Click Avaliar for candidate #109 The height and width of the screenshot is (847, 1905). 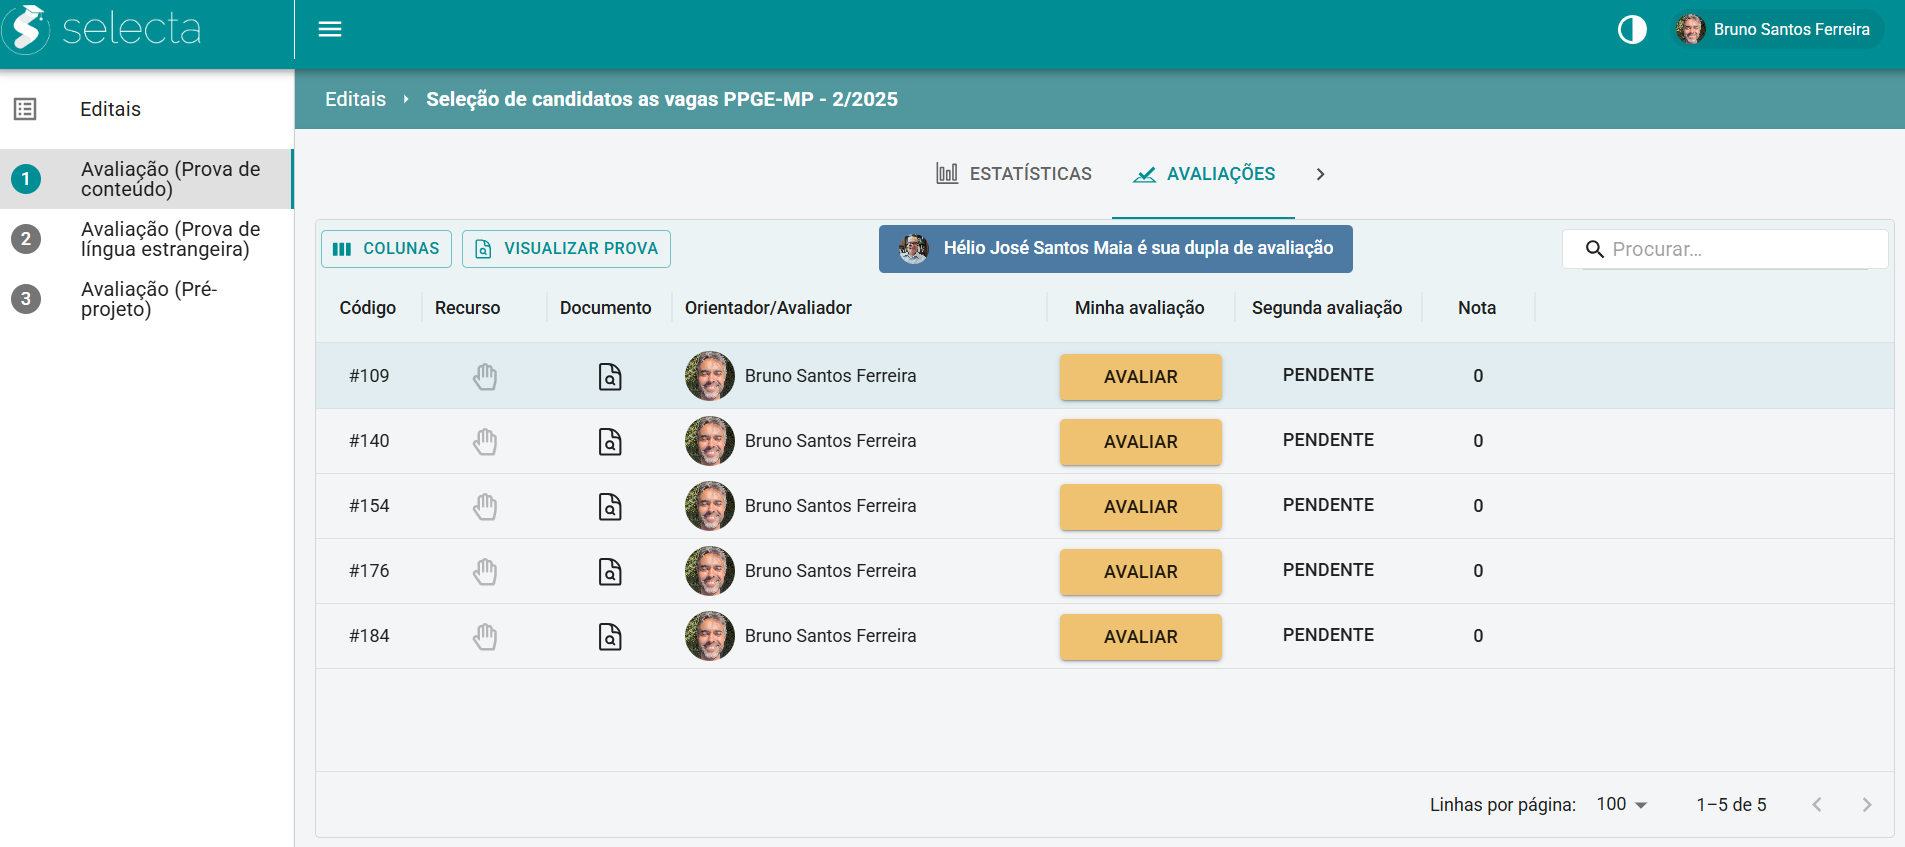(1141, 377)
